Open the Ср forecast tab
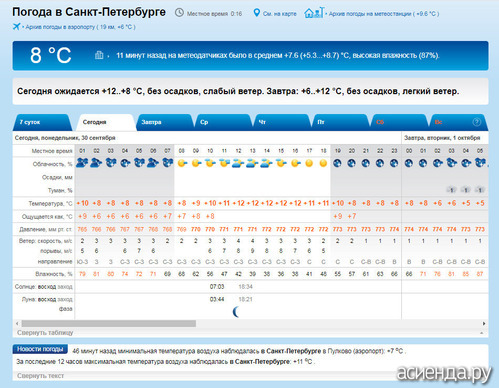Screen dimensions: 499x388 tap(223, 122)
